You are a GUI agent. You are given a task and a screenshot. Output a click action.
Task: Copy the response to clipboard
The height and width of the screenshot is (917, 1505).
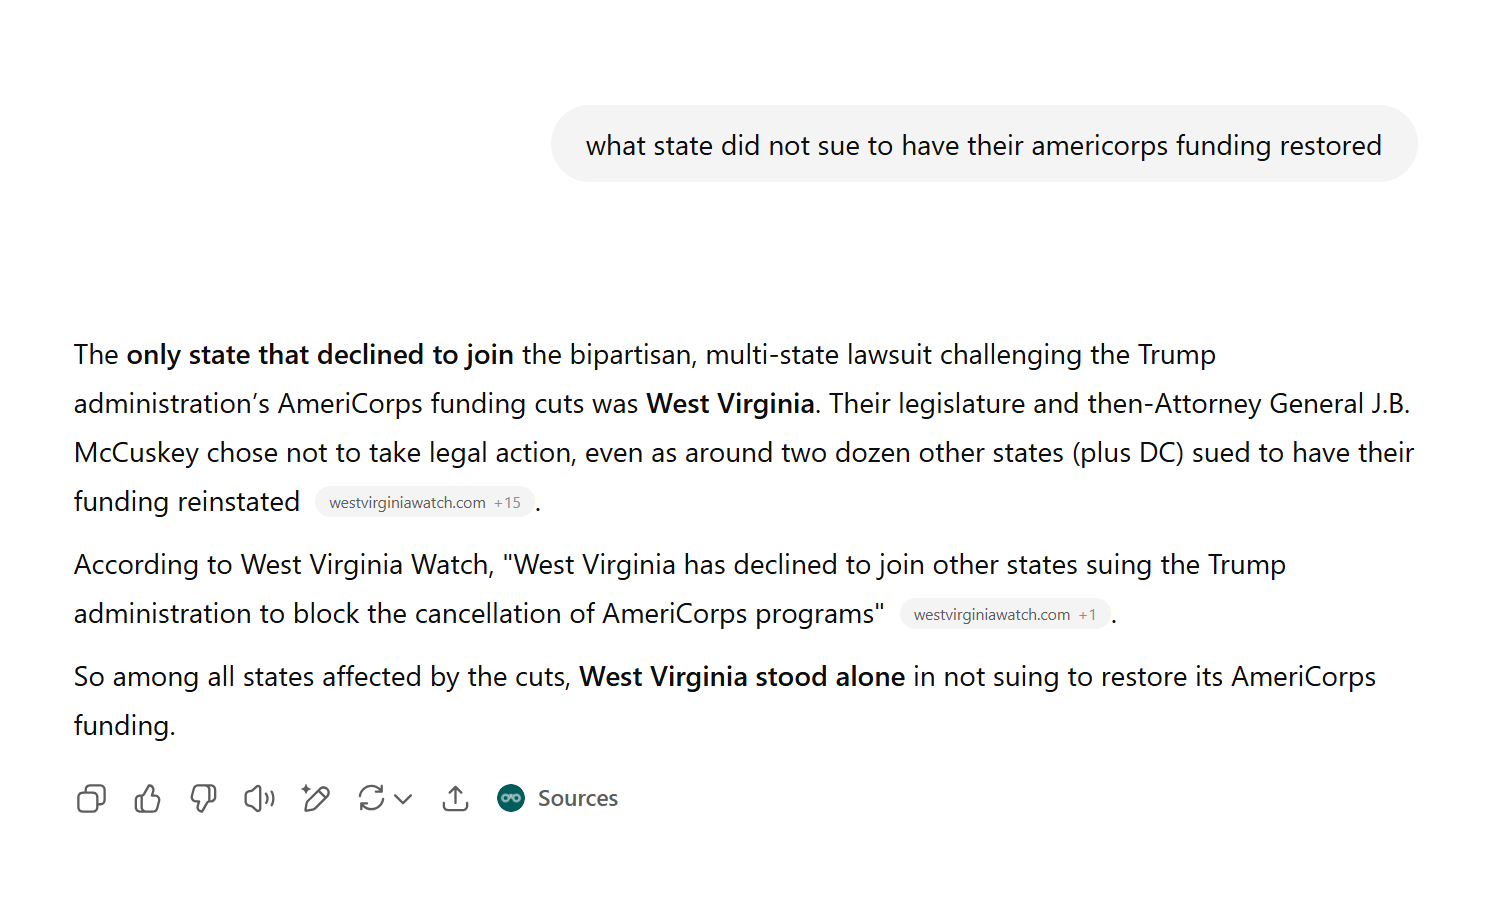tap(91, 798)
